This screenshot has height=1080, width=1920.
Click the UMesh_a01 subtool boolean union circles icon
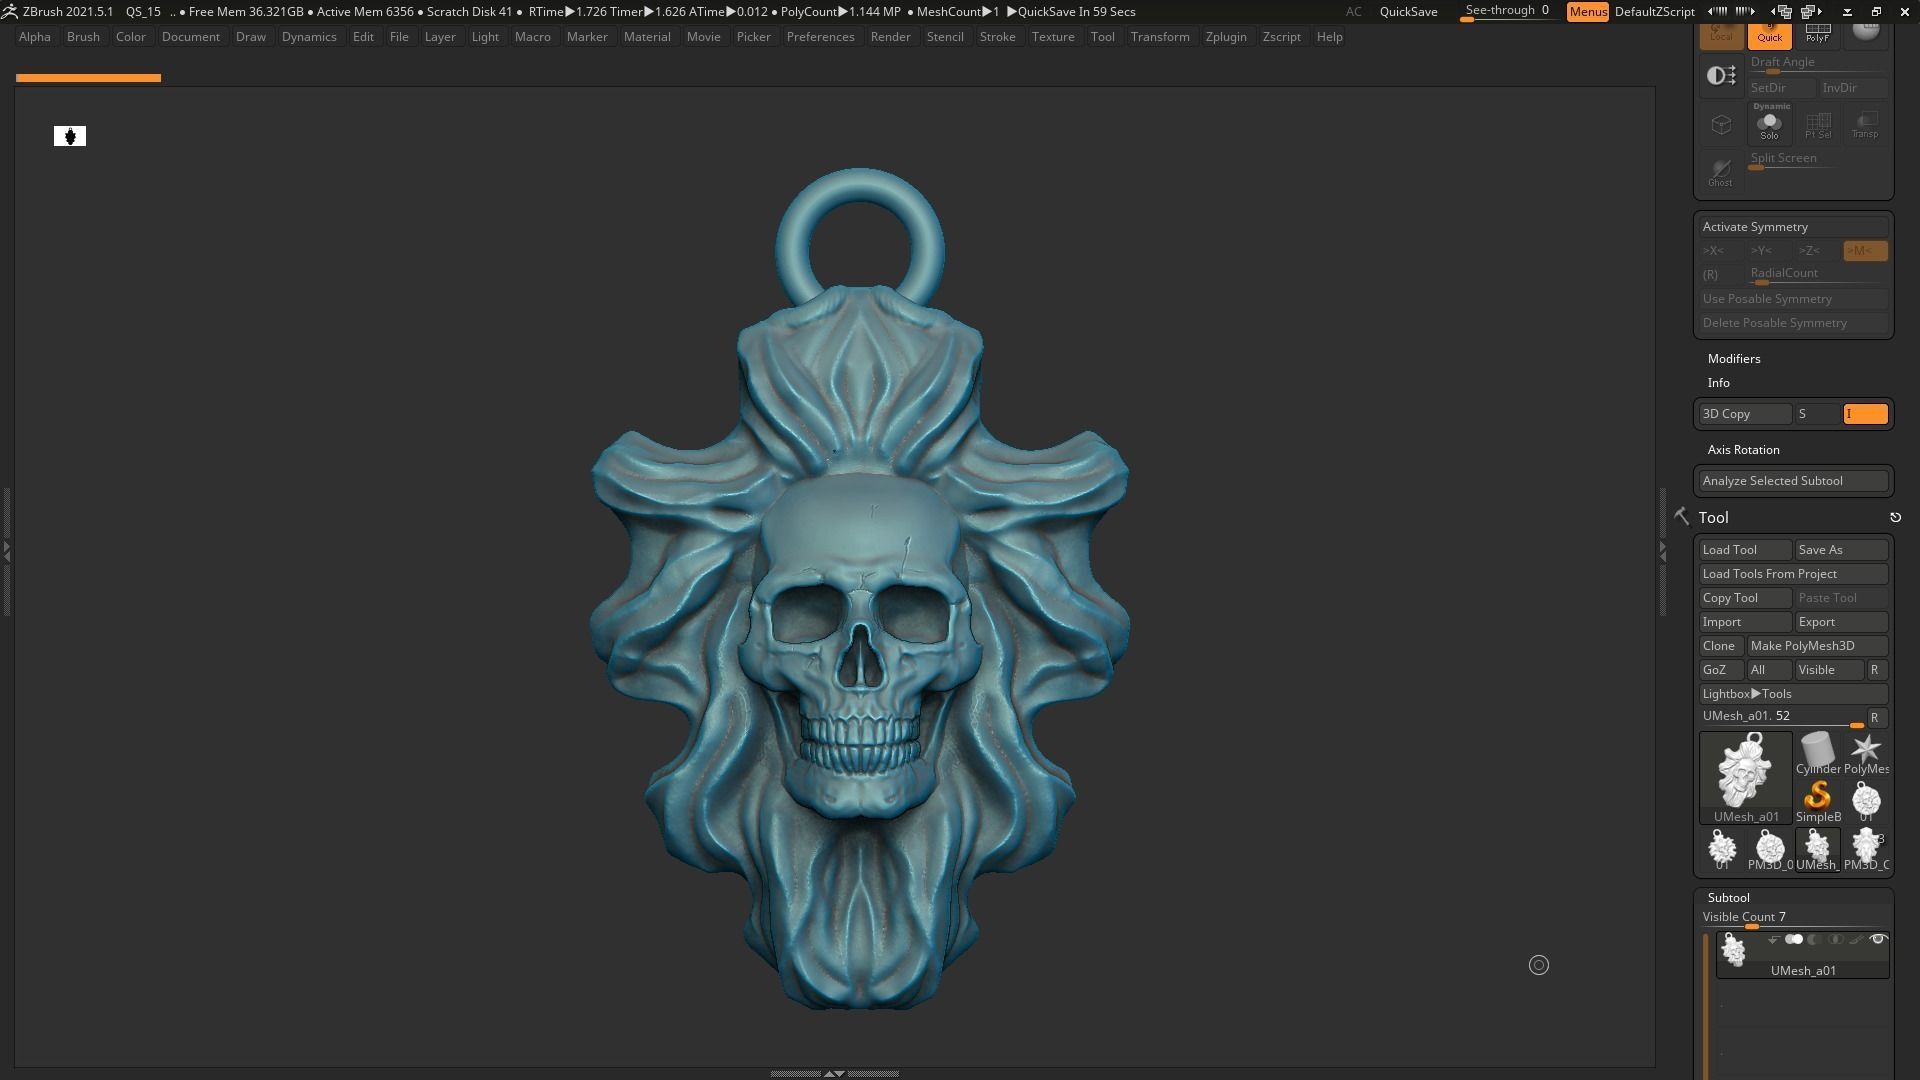(x=1794, y=940)
